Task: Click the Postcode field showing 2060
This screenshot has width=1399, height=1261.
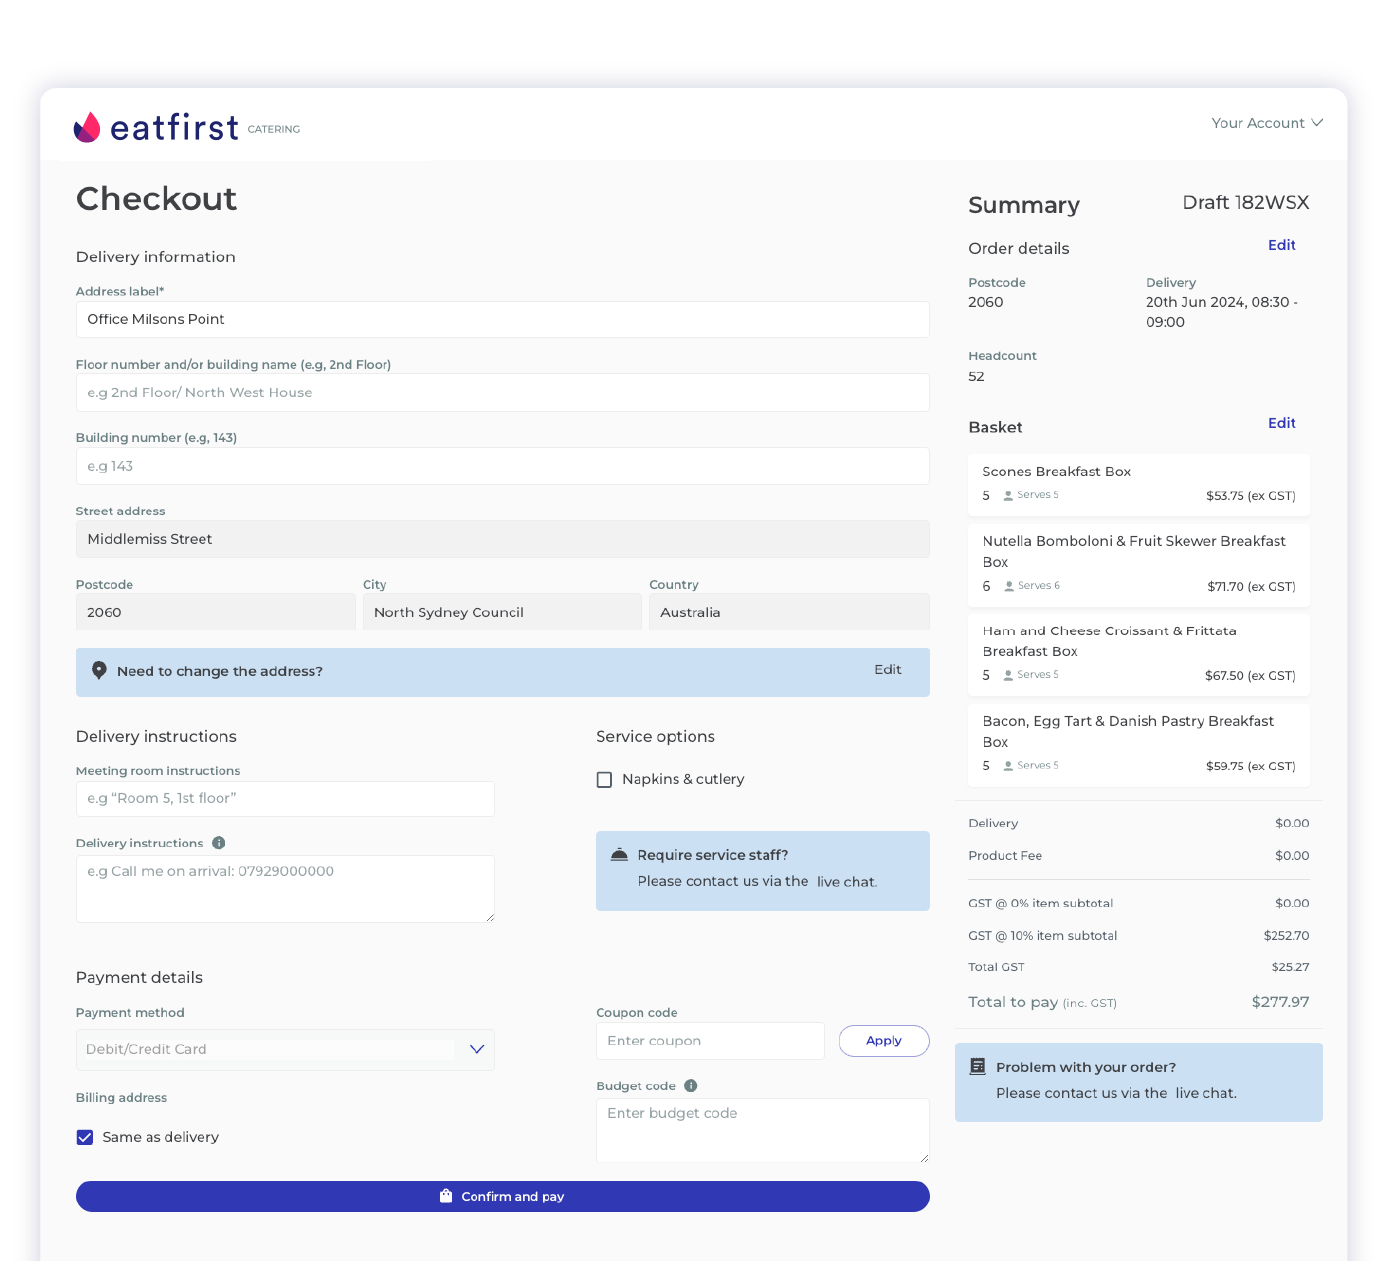Action: coord(216,612)
